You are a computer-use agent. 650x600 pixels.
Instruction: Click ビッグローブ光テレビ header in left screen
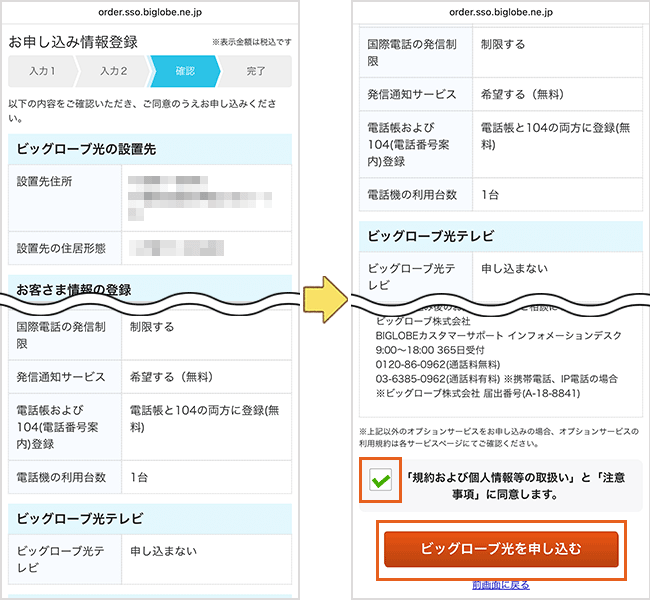tap(150, 518)
